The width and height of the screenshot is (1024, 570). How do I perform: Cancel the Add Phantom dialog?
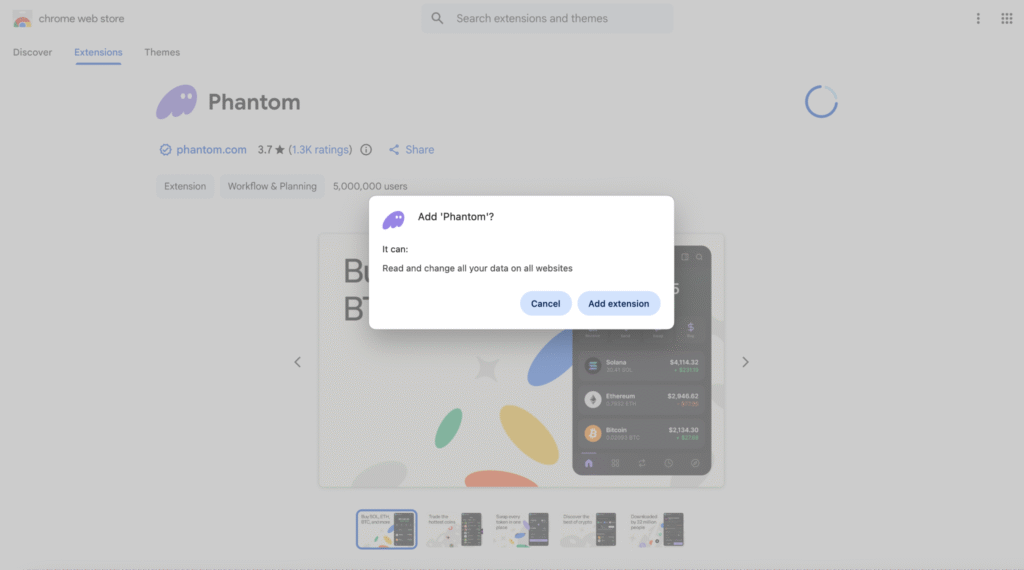545,304
